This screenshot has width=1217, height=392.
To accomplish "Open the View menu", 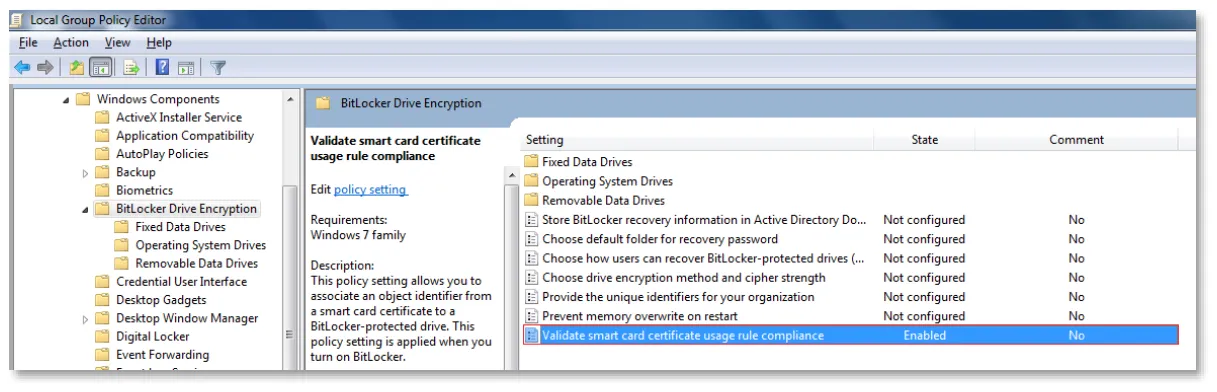I will pos(118,43).
